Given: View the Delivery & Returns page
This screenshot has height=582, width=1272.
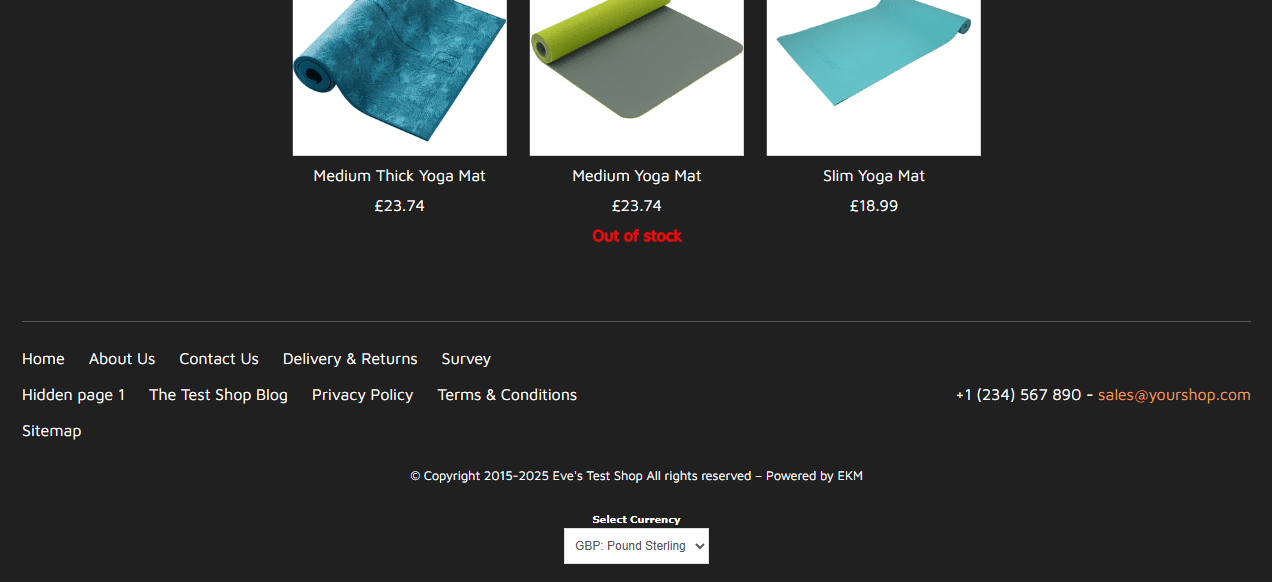Looking at the screenshot, I should point(350,359).
